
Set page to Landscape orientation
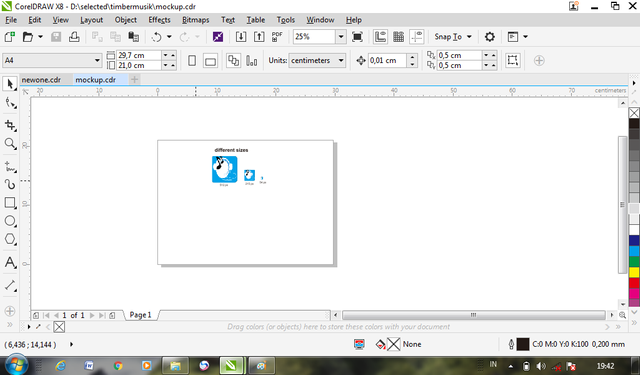(x=210, y=61)
